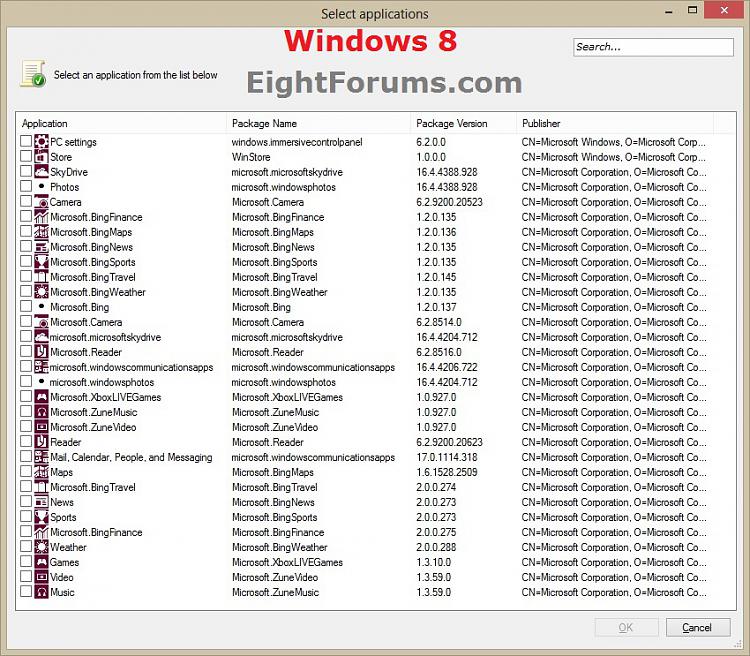Click the Mail, Calendar, People, and Messaging icon

pyautogui.click(x=41, y=457)
